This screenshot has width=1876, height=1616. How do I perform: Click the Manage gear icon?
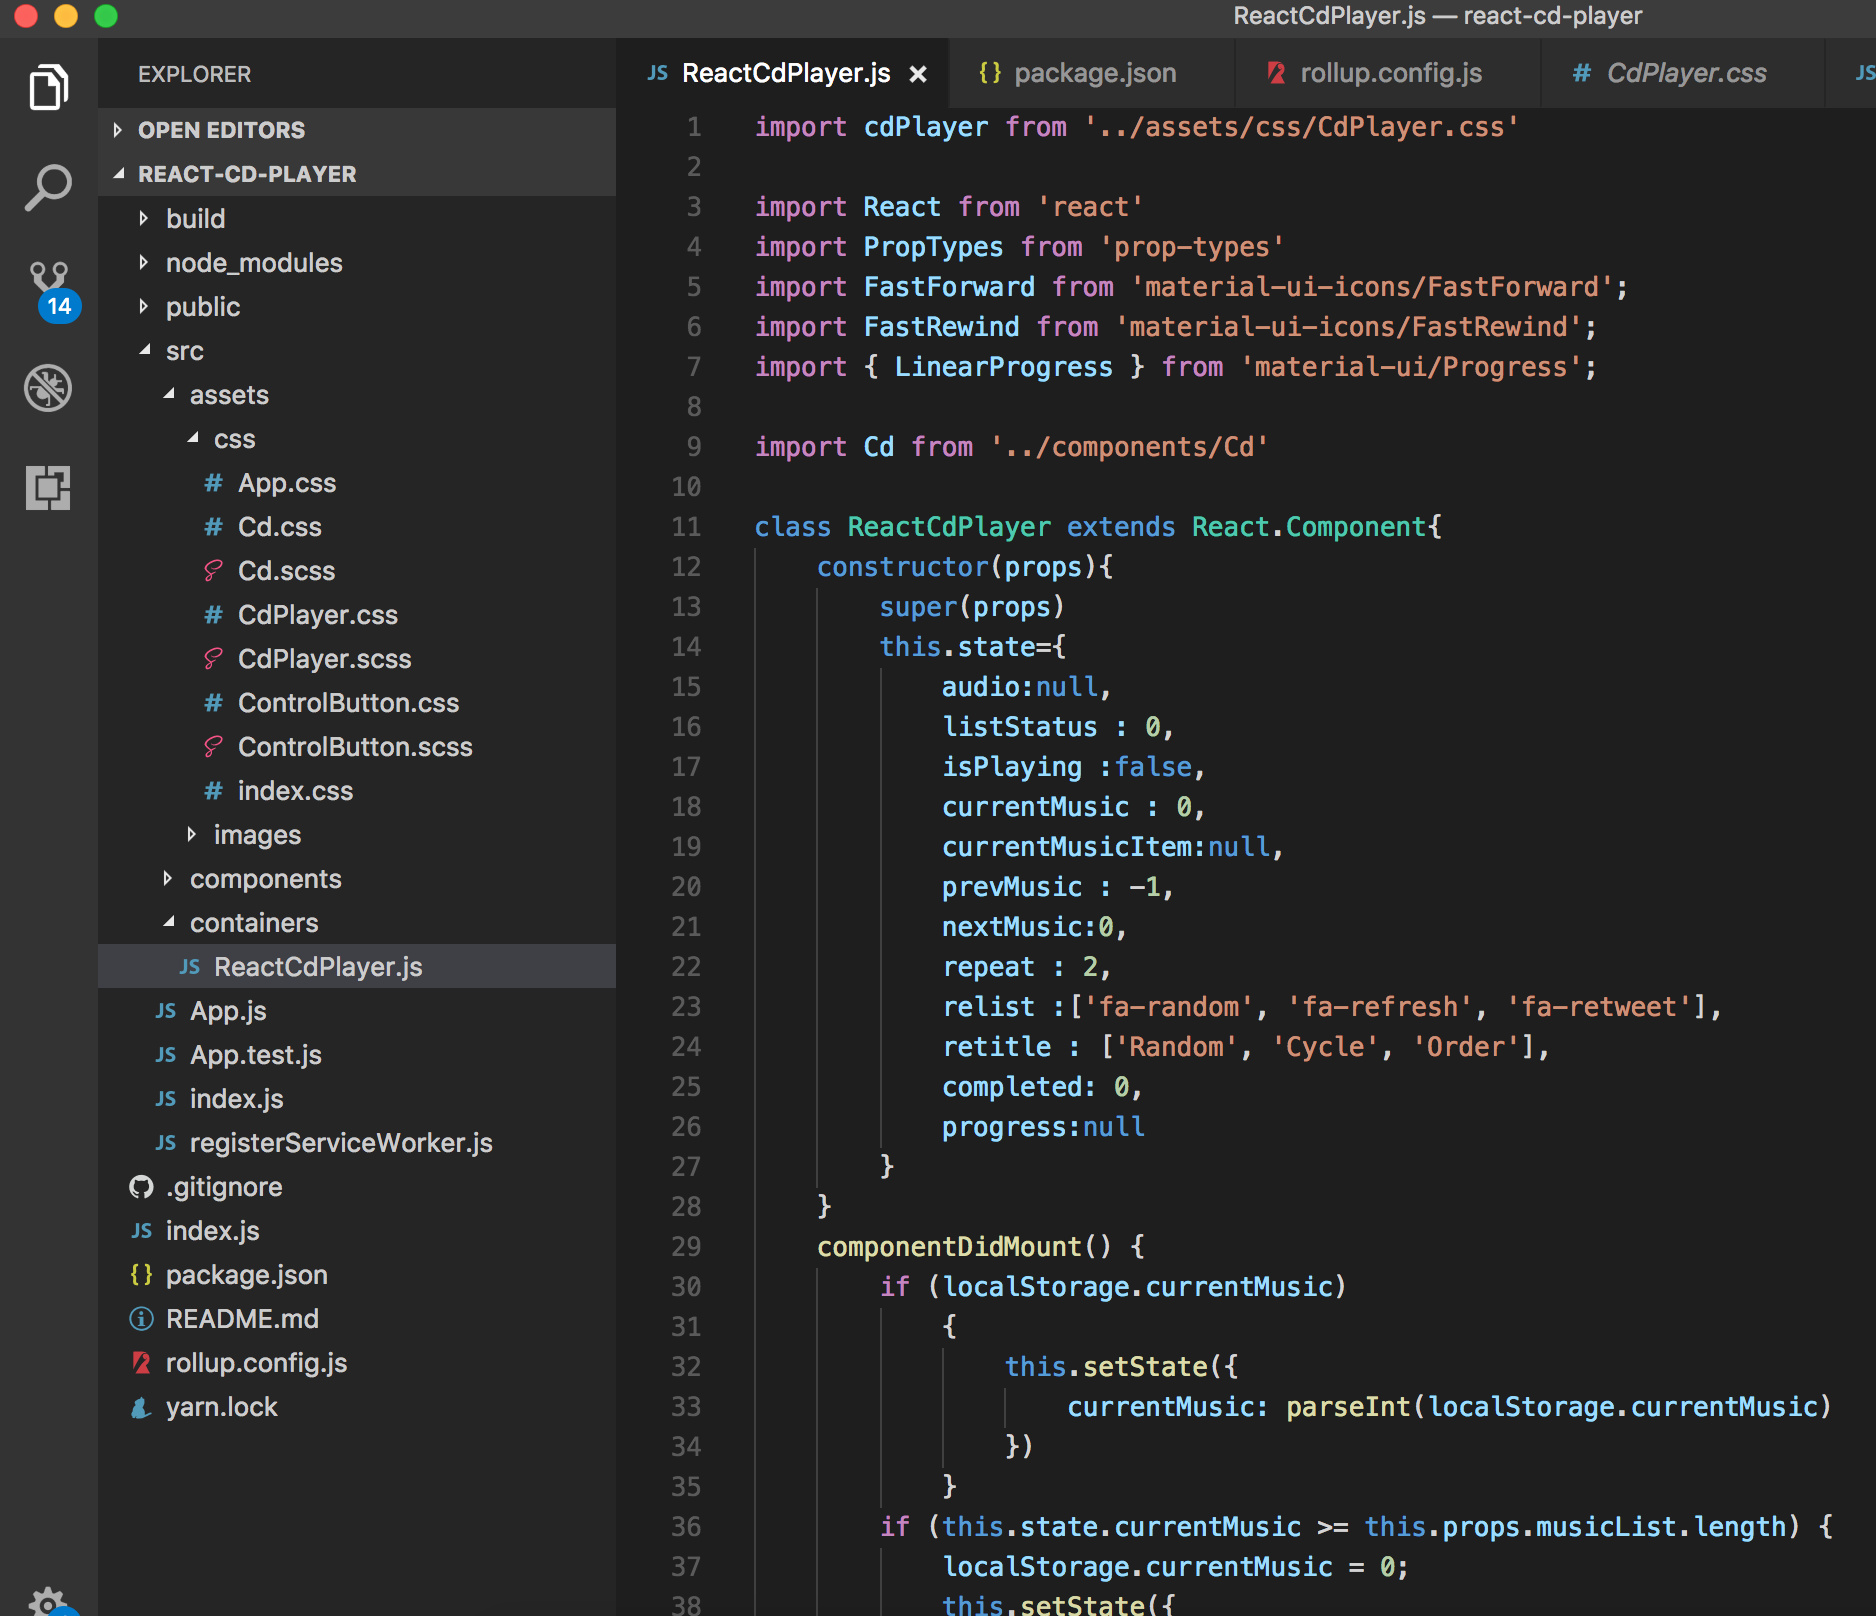48,1600
